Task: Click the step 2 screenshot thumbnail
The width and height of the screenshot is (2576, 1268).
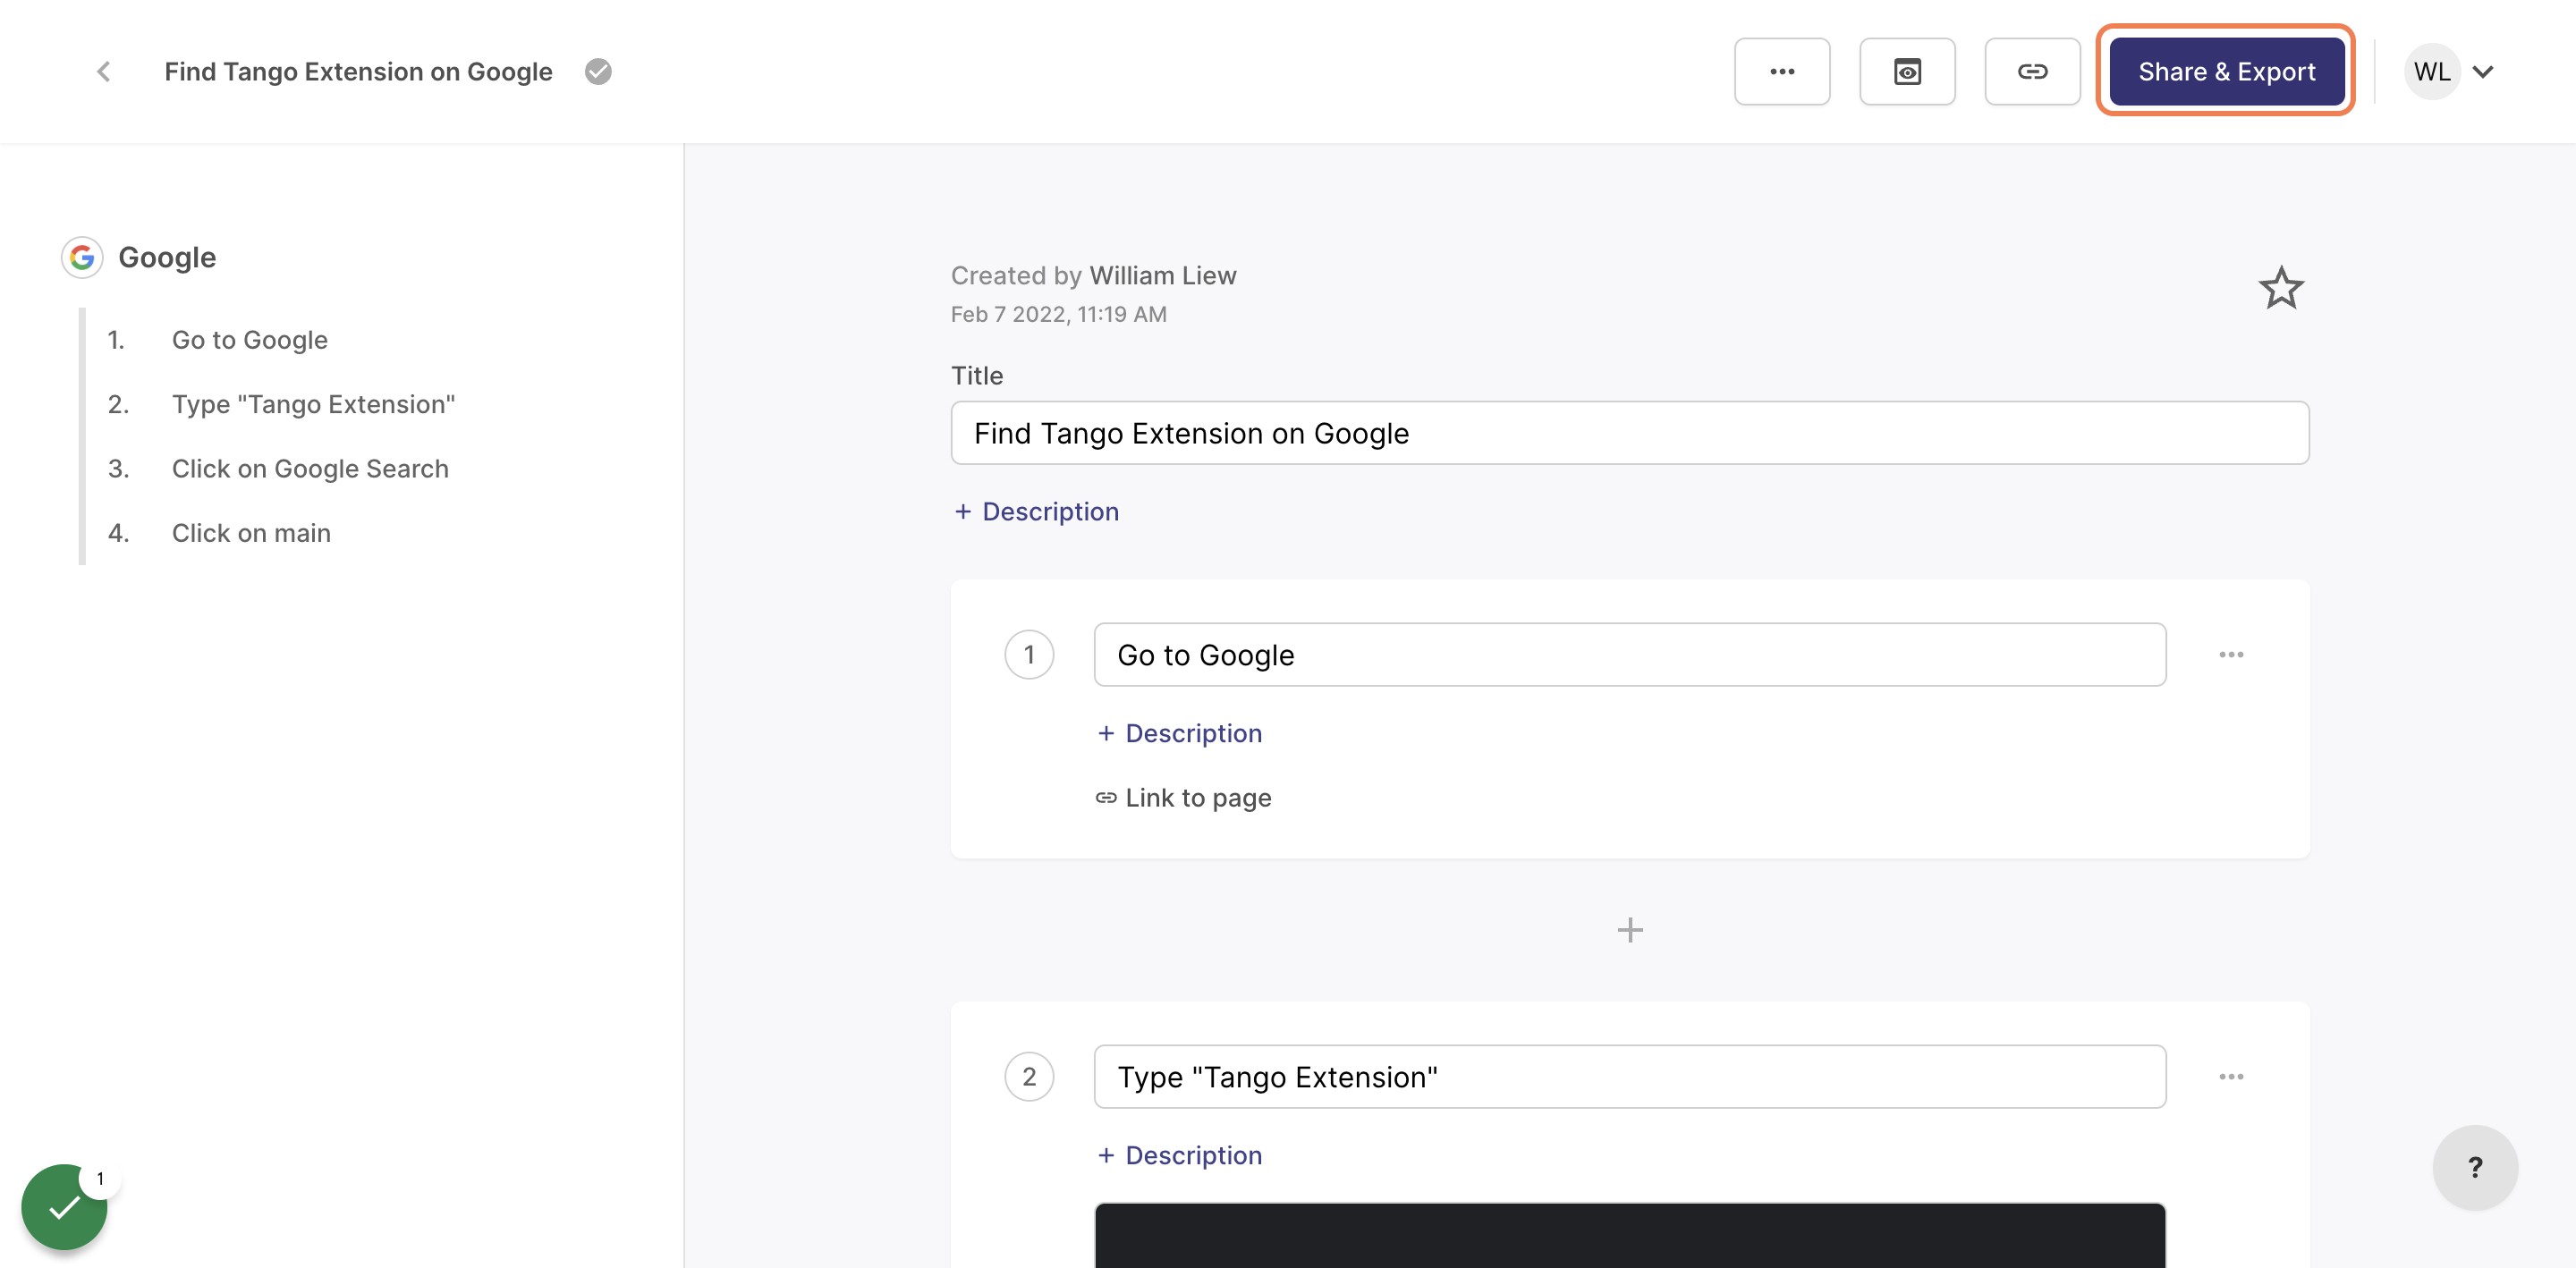Action: [1629, 1235]
